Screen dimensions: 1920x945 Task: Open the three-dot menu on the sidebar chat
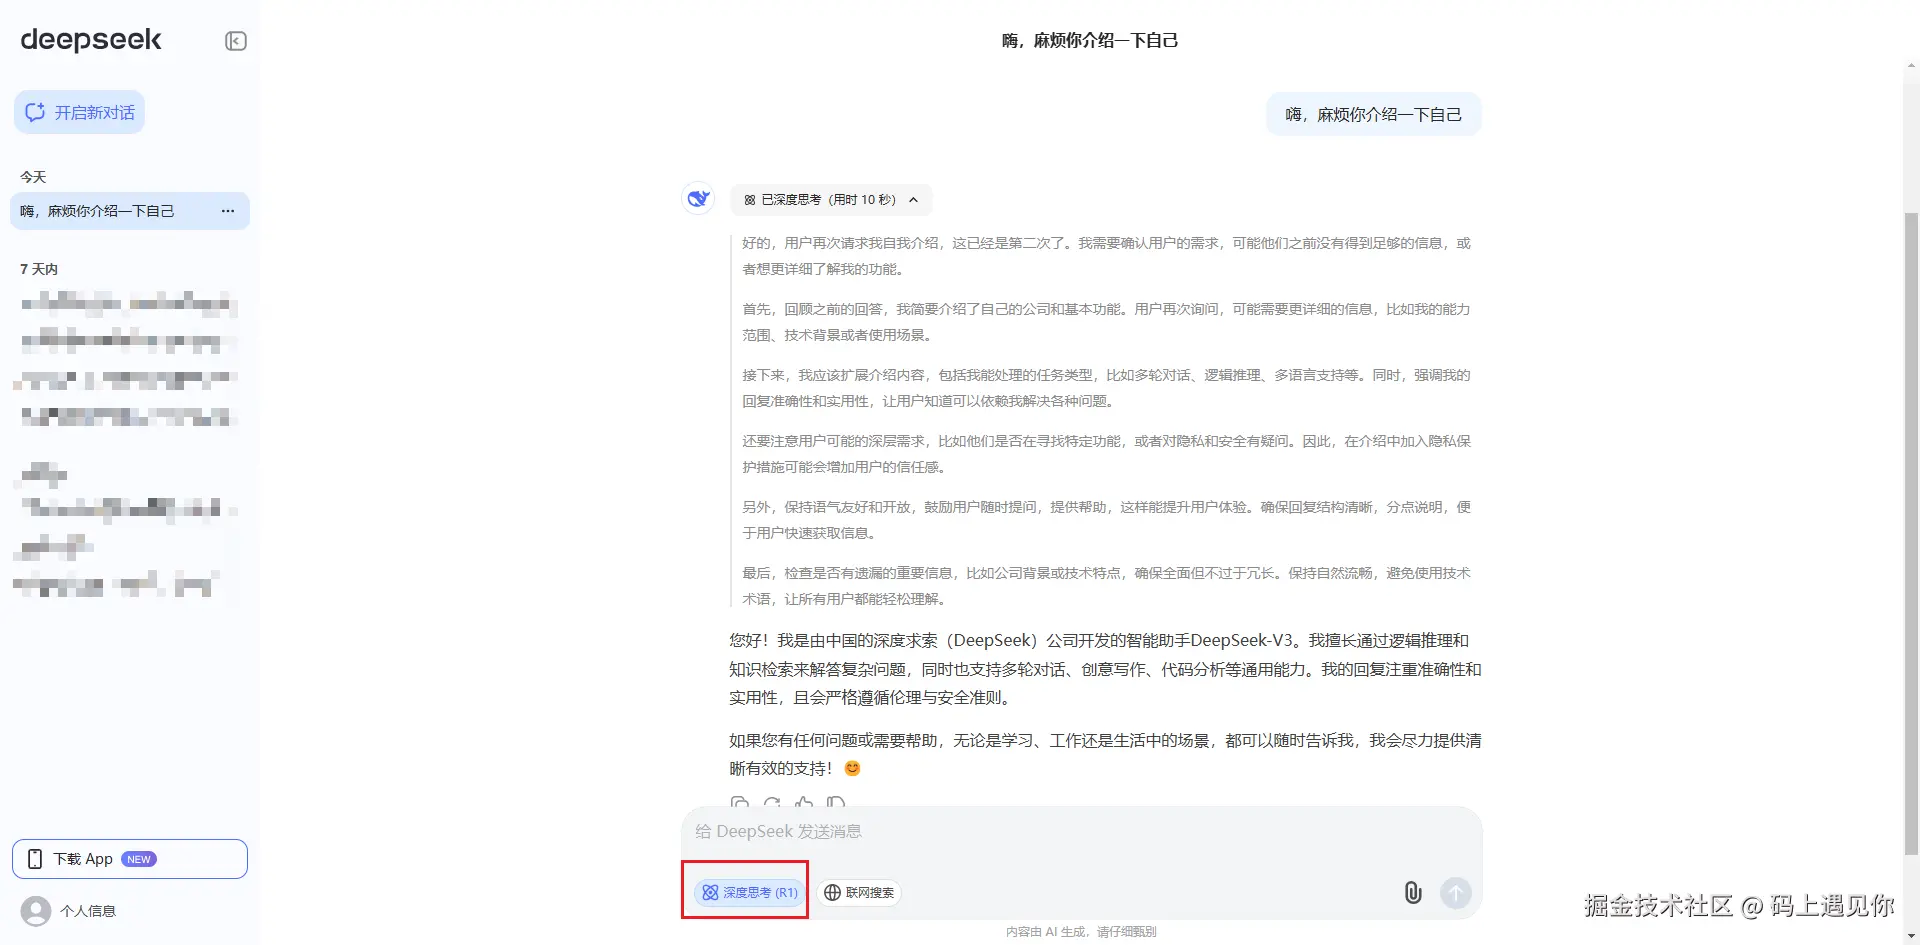click(228, 211)
